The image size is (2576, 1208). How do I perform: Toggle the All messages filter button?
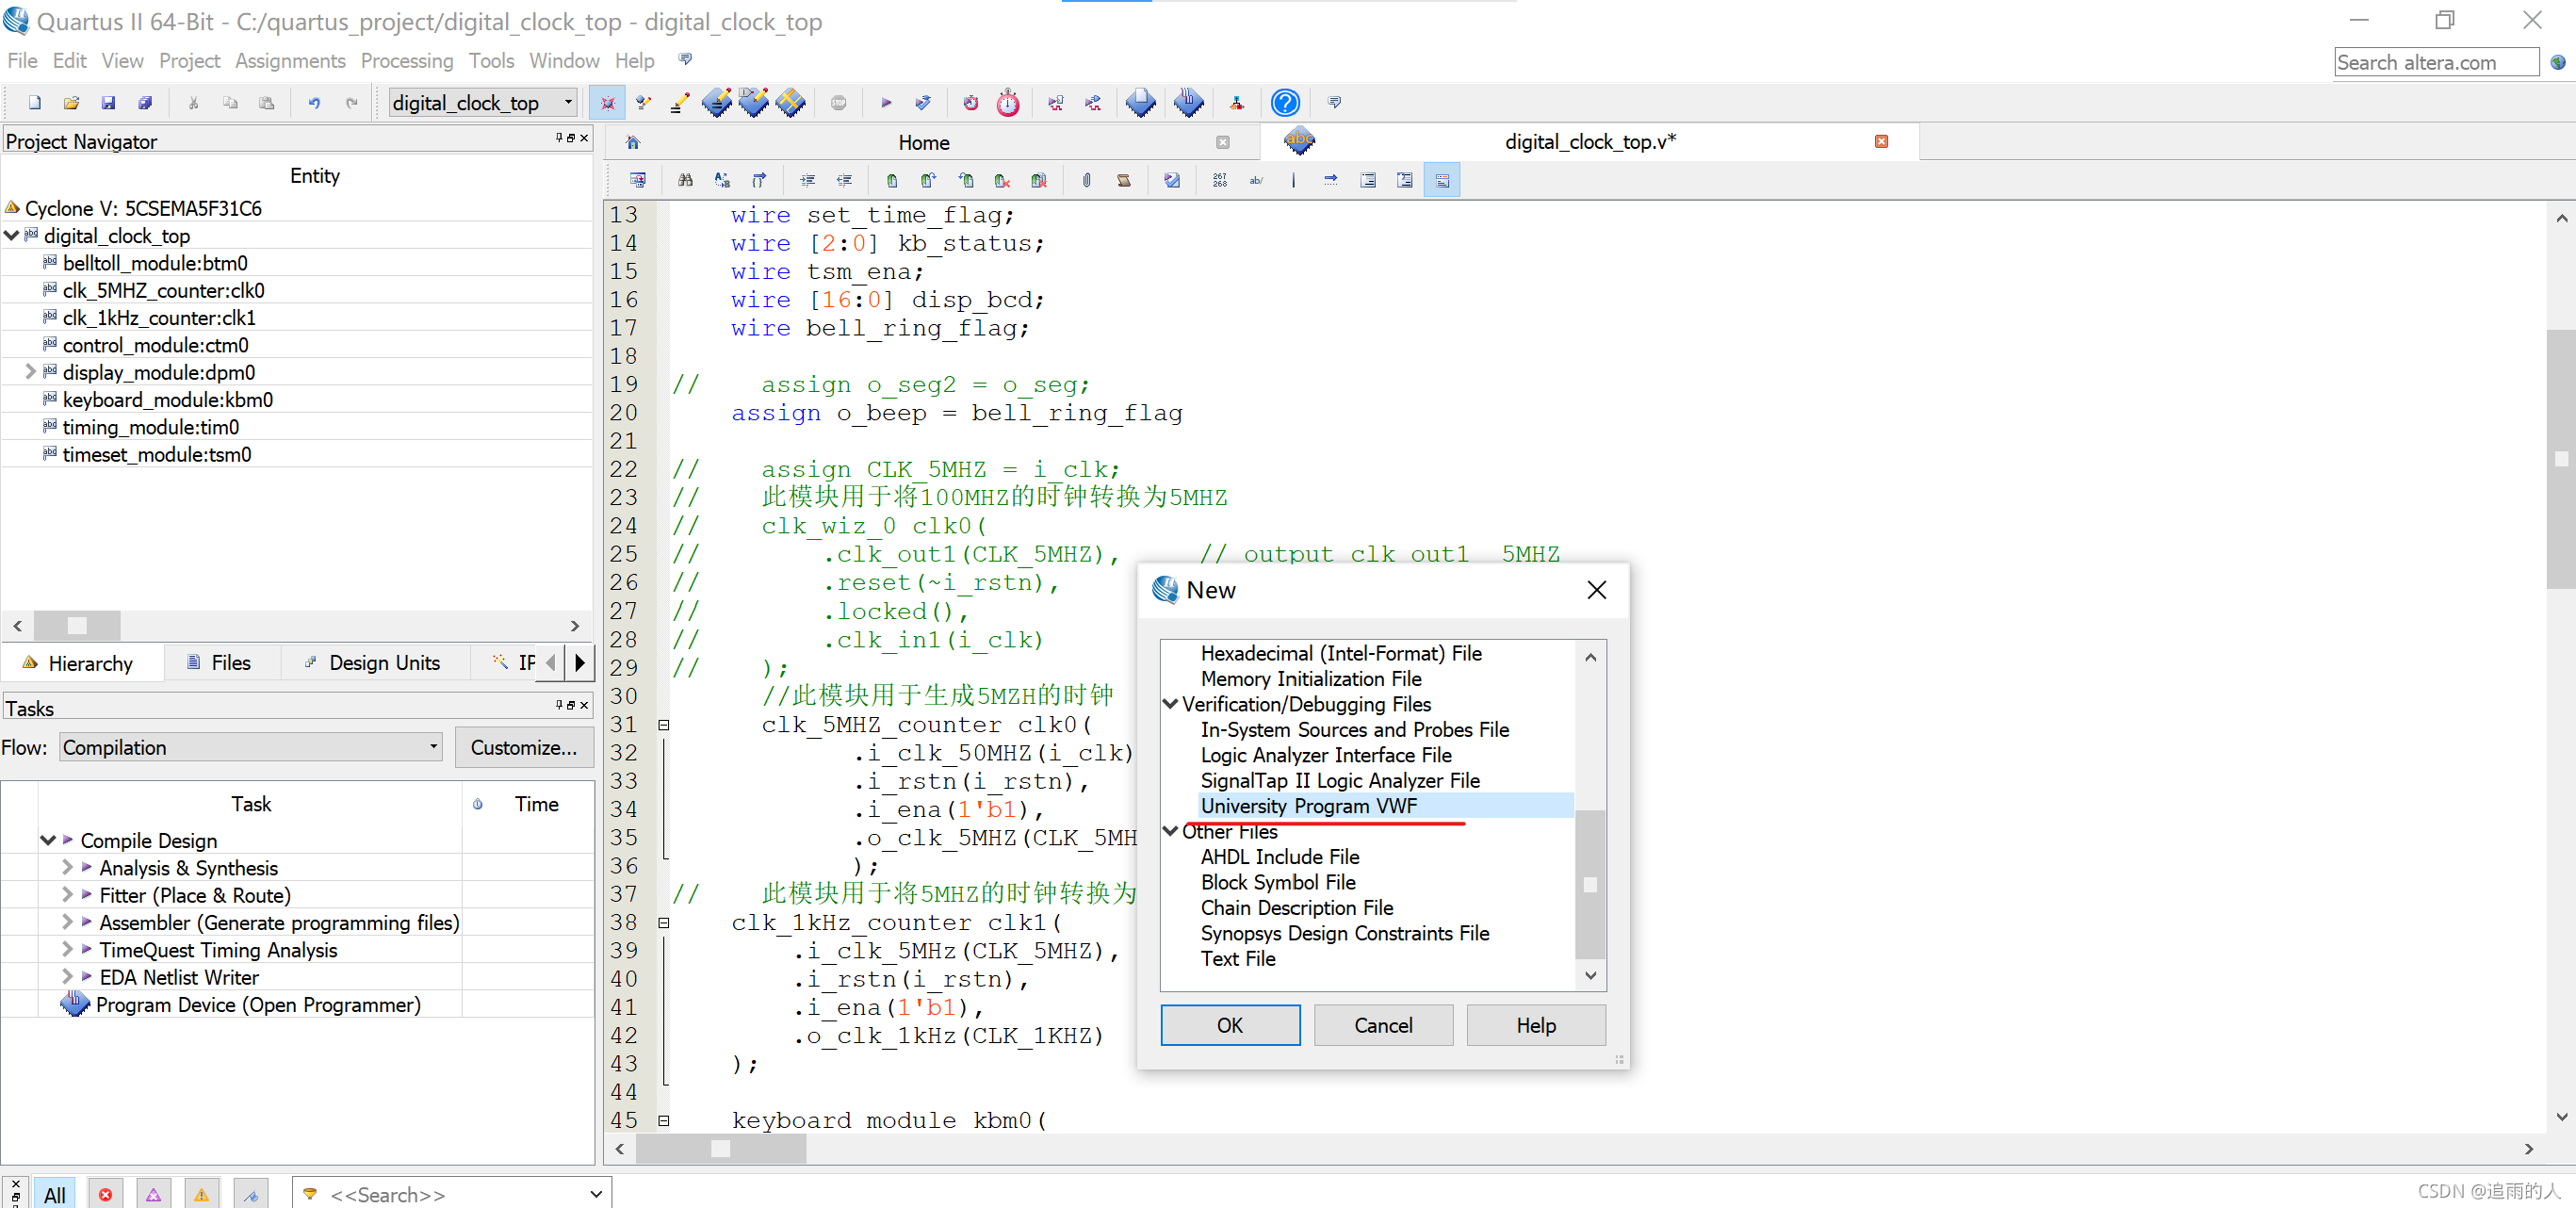click(x=54, y=1194)
